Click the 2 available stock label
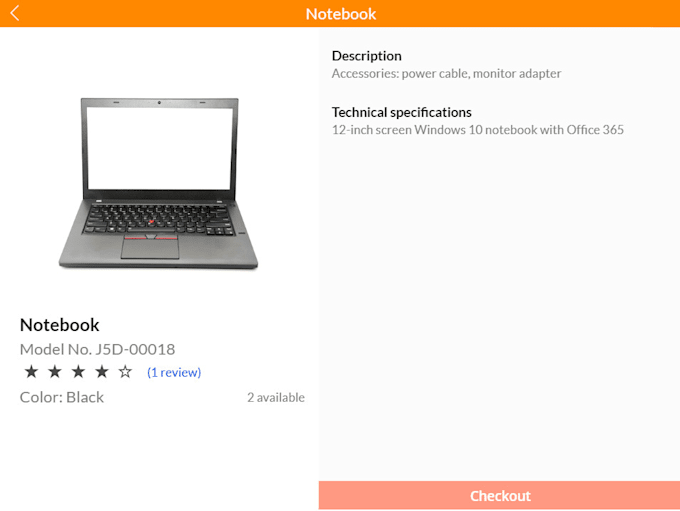Viewport: 680px width, 511px height. tap(276, 398)
